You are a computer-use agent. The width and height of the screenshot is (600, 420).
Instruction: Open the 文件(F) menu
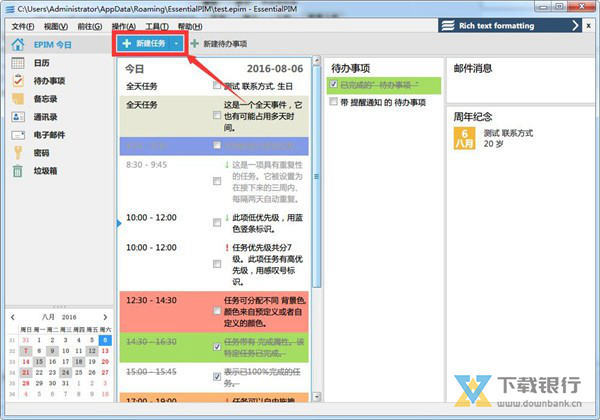point(22,25)
